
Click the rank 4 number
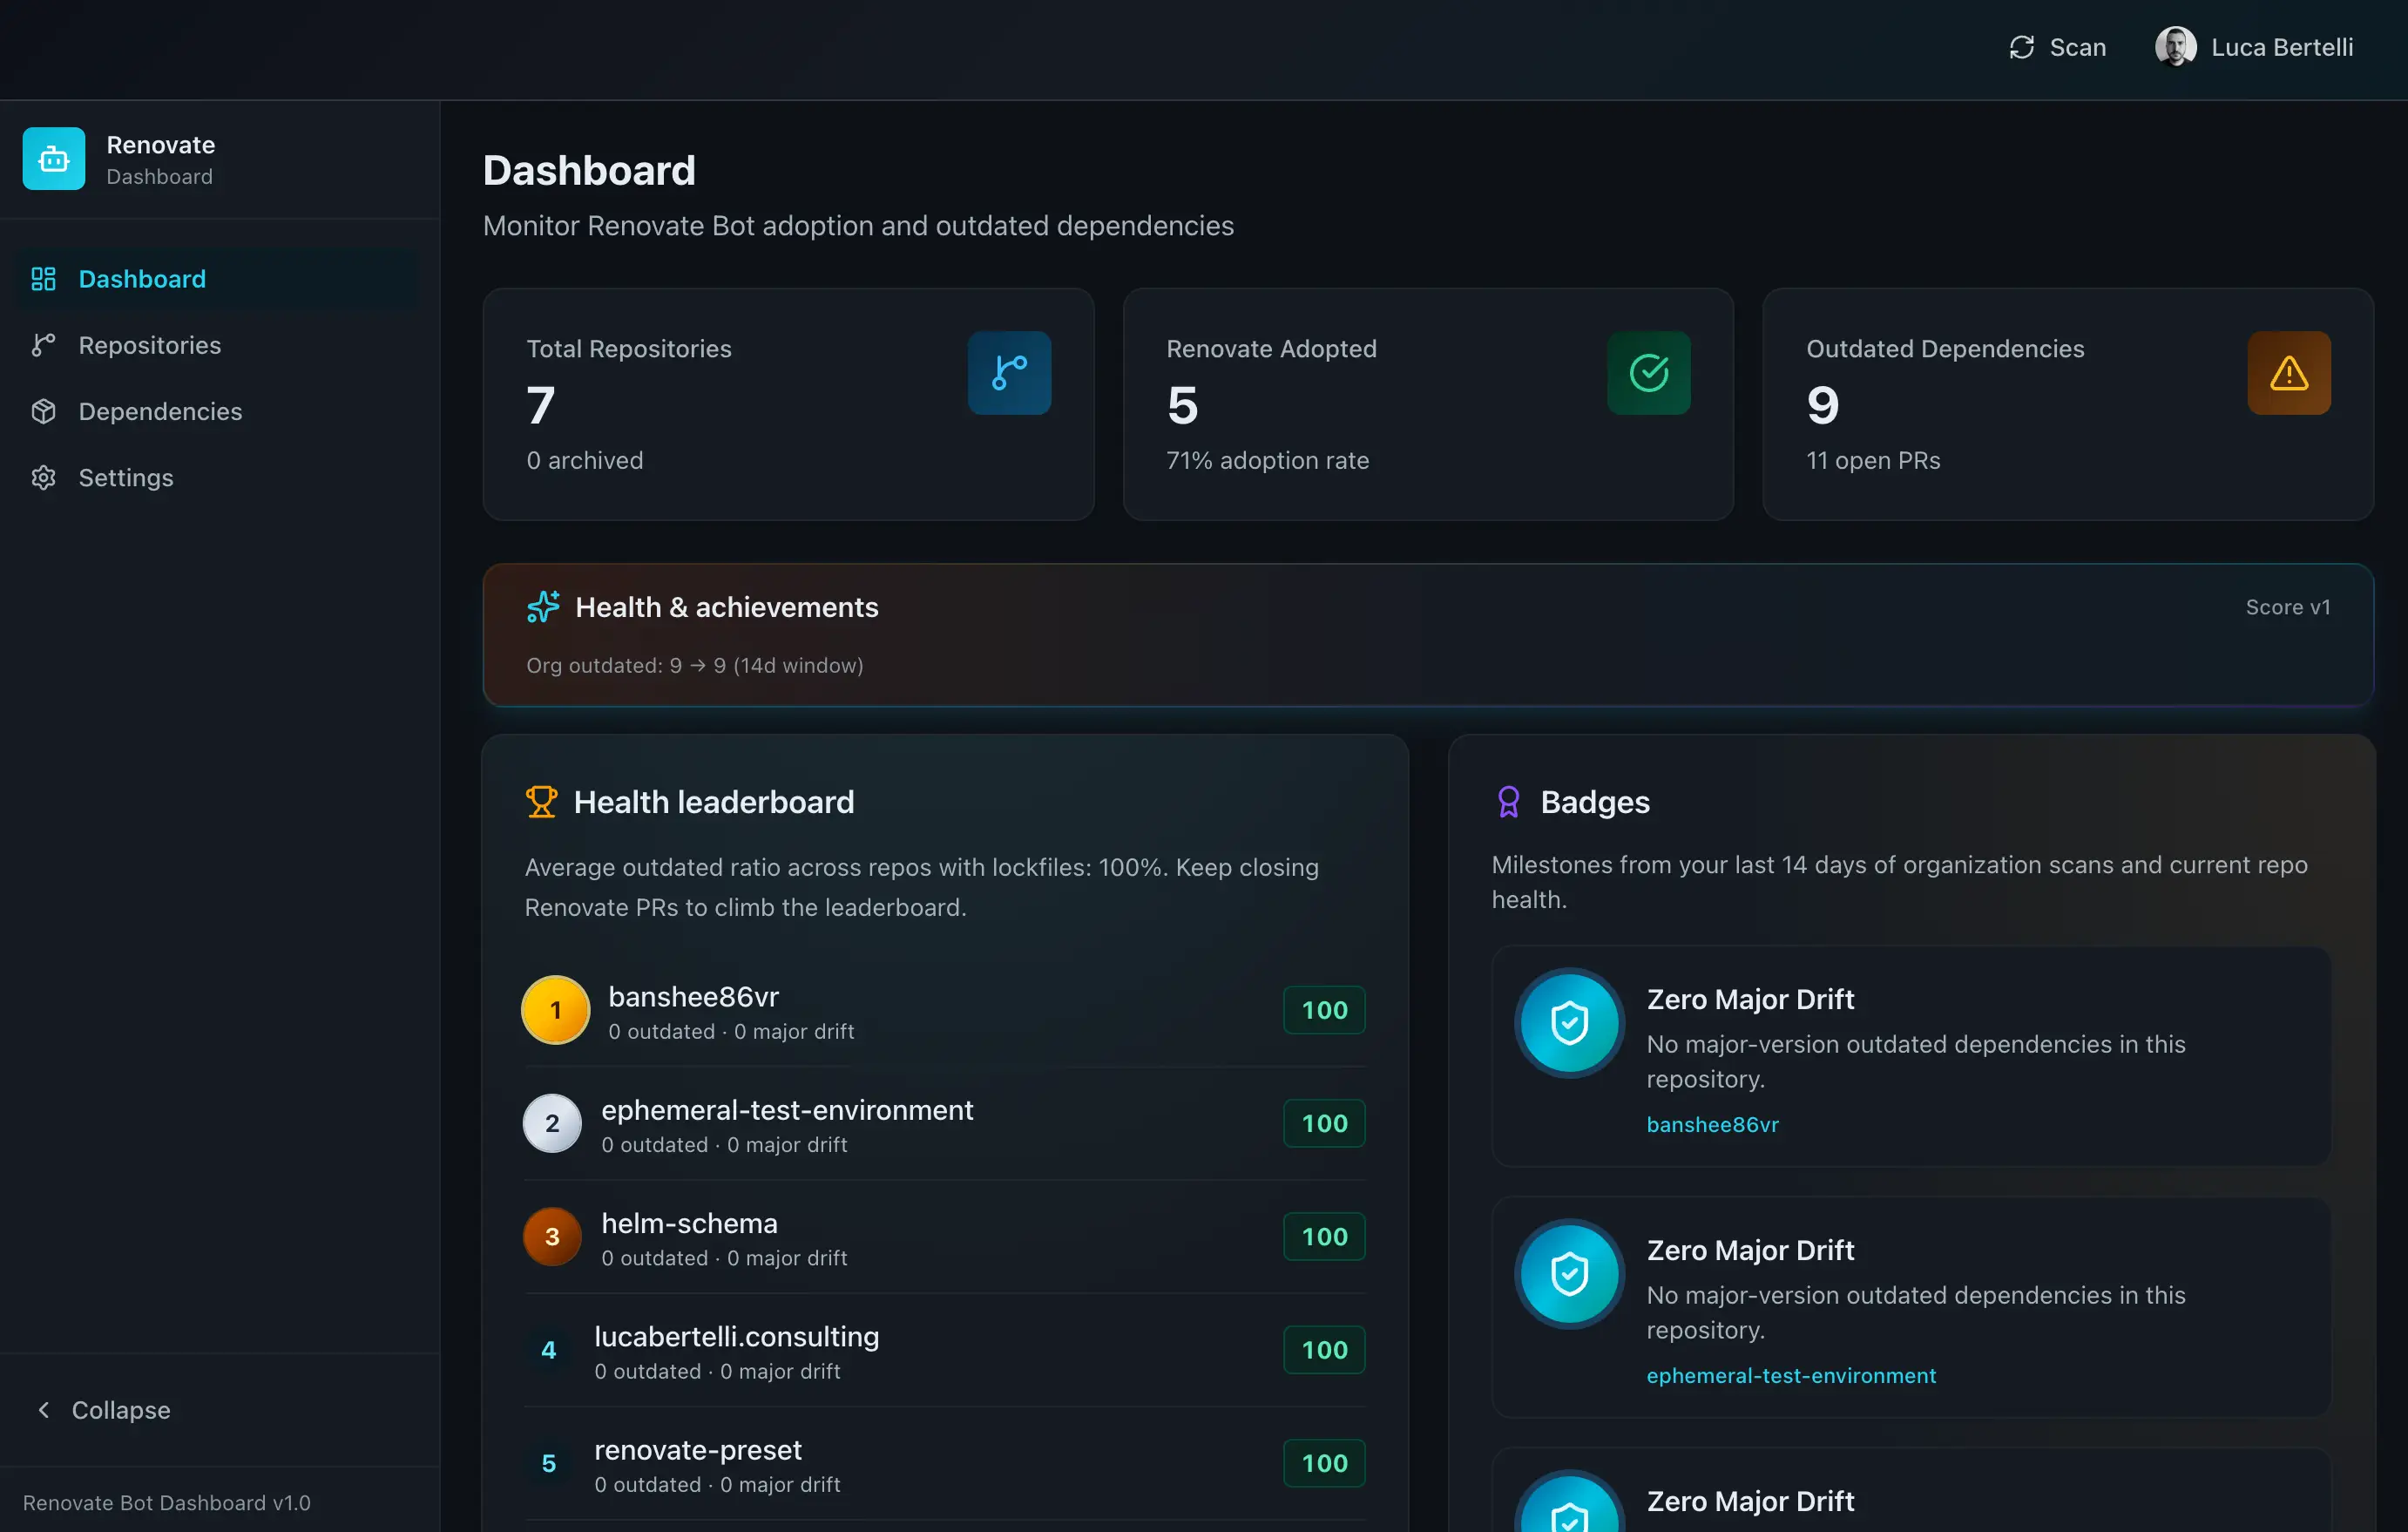point(549,1349)
